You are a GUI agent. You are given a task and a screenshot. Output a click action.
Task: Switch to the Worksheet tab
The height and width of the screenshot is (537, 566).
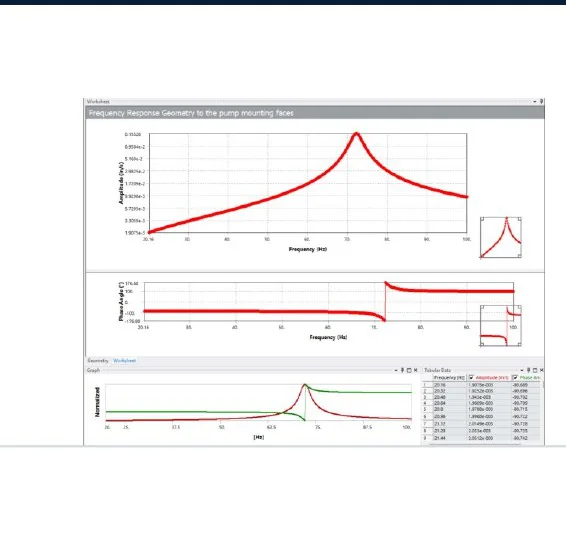pos(125,361)
